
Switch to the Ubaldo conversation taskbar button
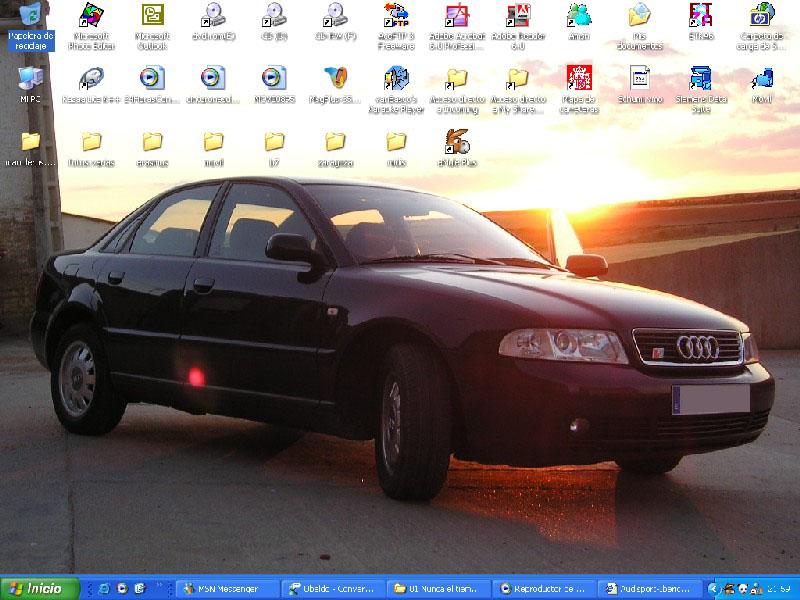pos(333,589)
